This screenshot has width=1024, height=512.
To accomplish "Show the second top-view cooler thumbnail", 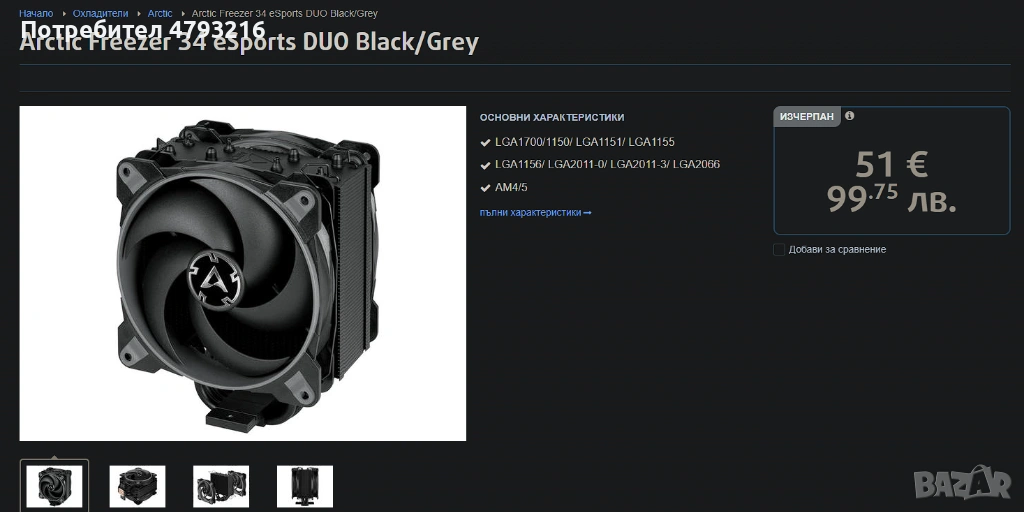I will (x=137, y=487).
